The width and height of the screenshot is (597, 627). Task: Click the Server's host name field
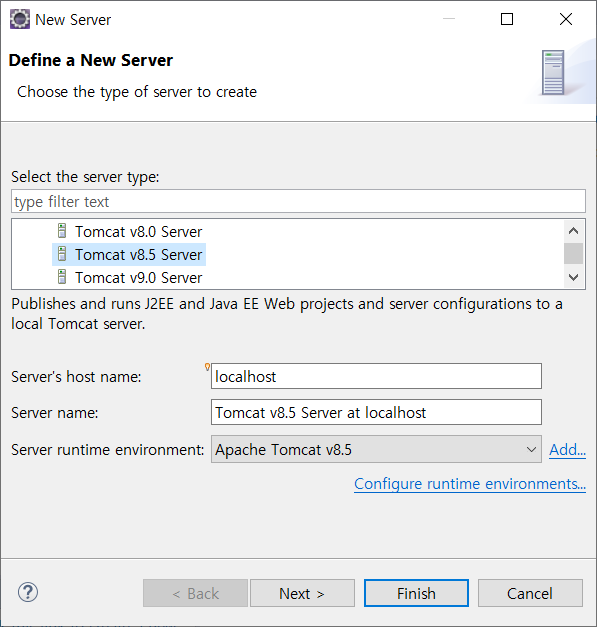click(x=376, y=376)
